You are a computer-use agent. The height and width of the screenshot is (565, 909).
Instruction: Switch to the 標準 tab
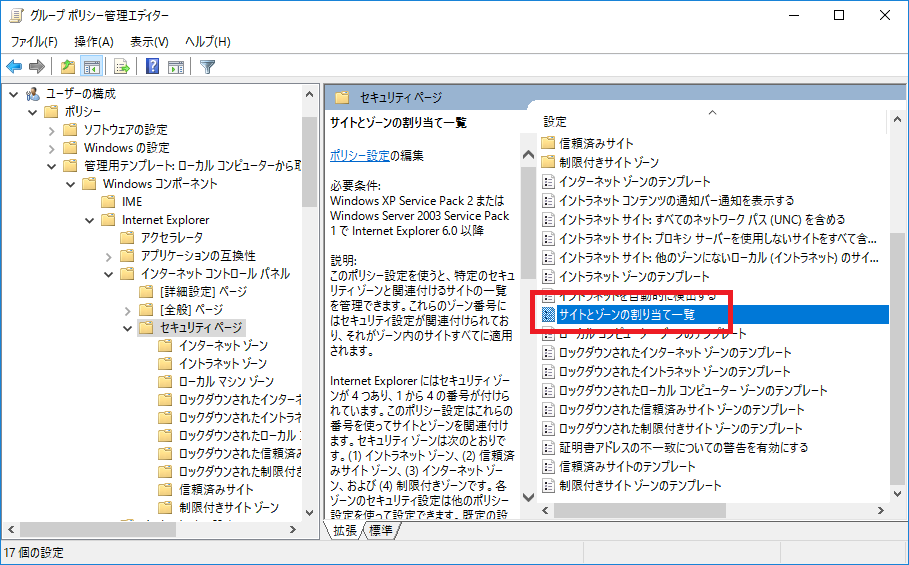[x=380, y=530]
